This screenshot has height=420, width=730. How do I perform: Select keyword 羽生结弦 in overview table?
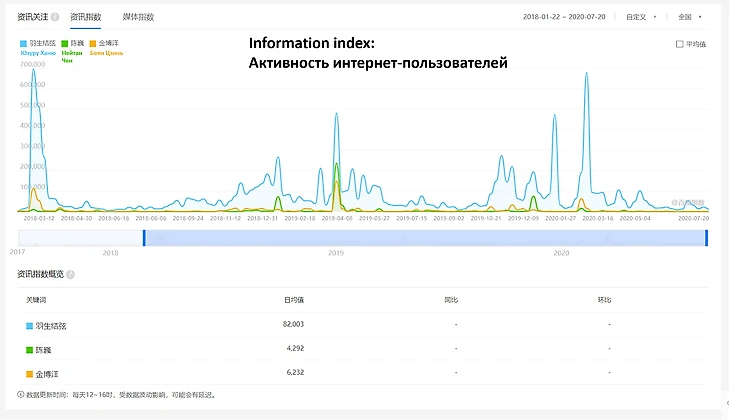tap(51, 326)
